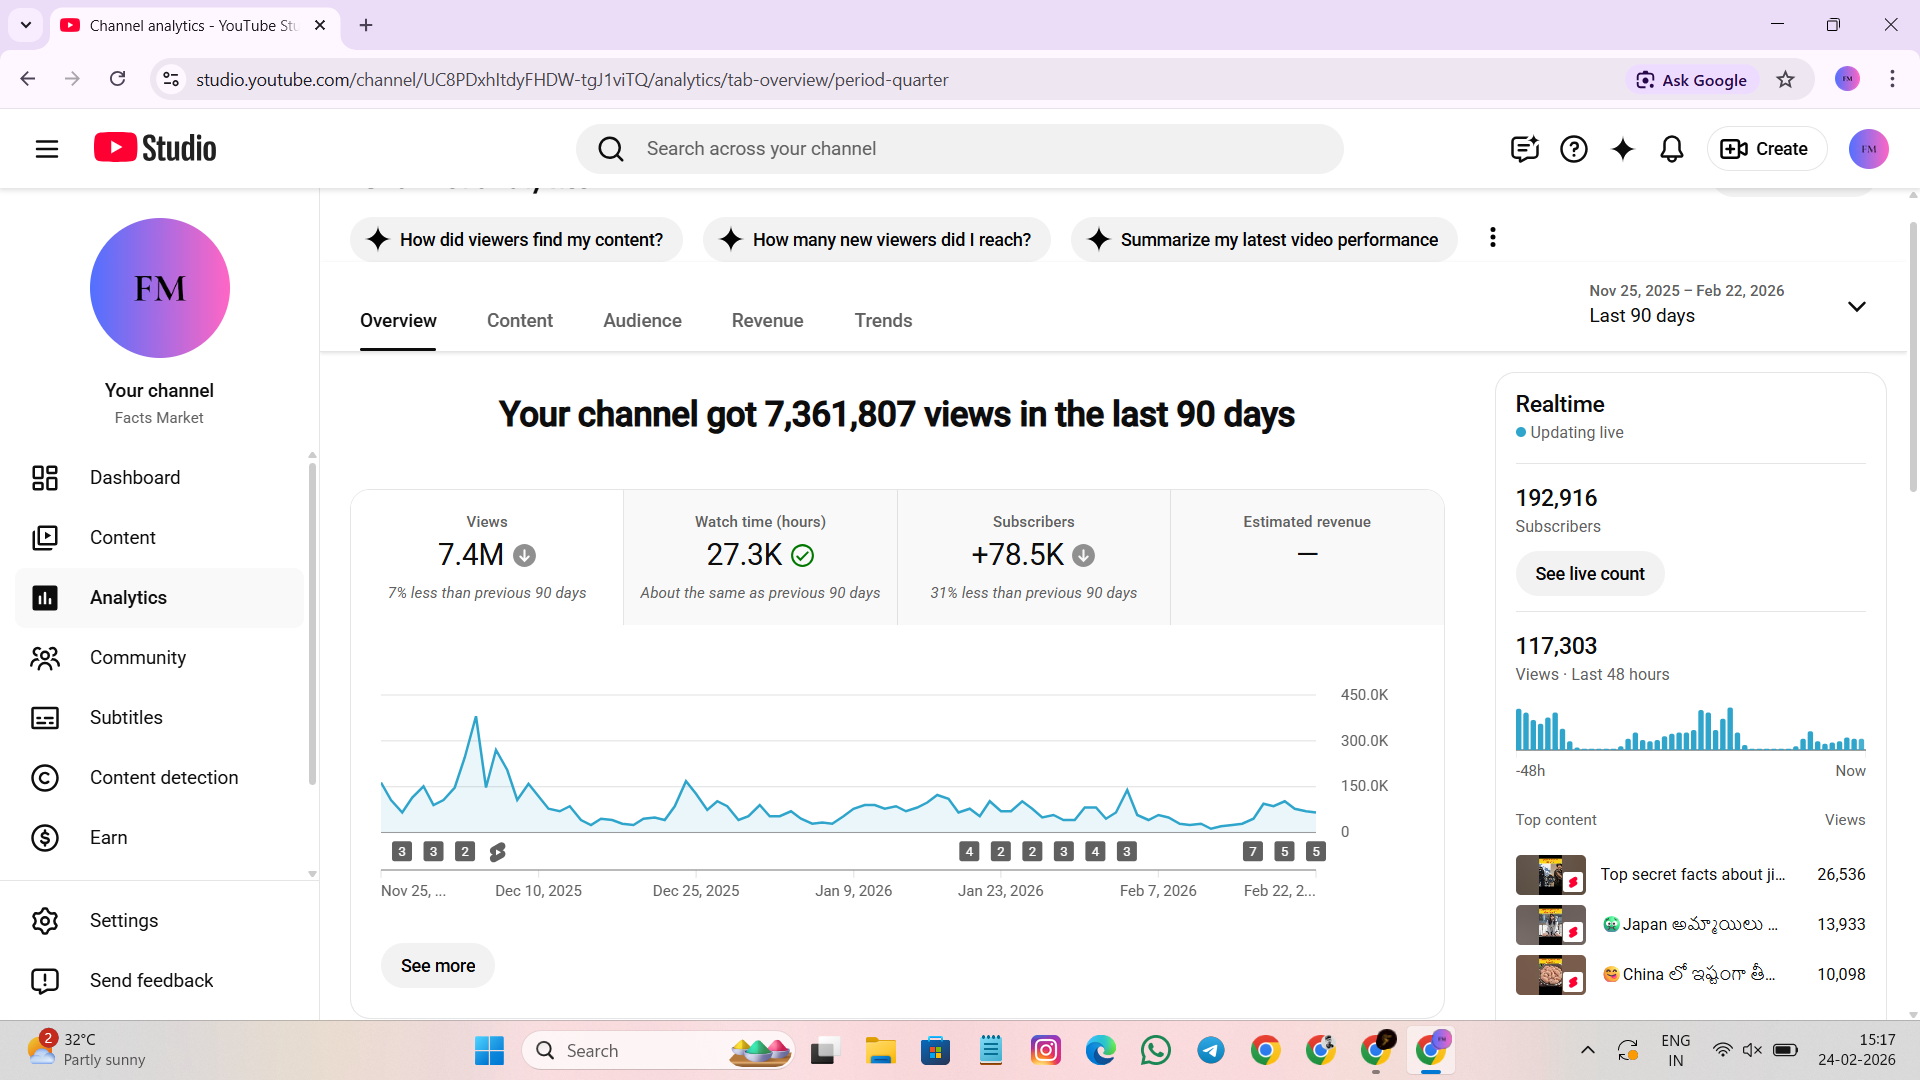The image size is (1920, 1080).
Task: Open the hamburger menu in Studio header
Action: pos(47,149)
